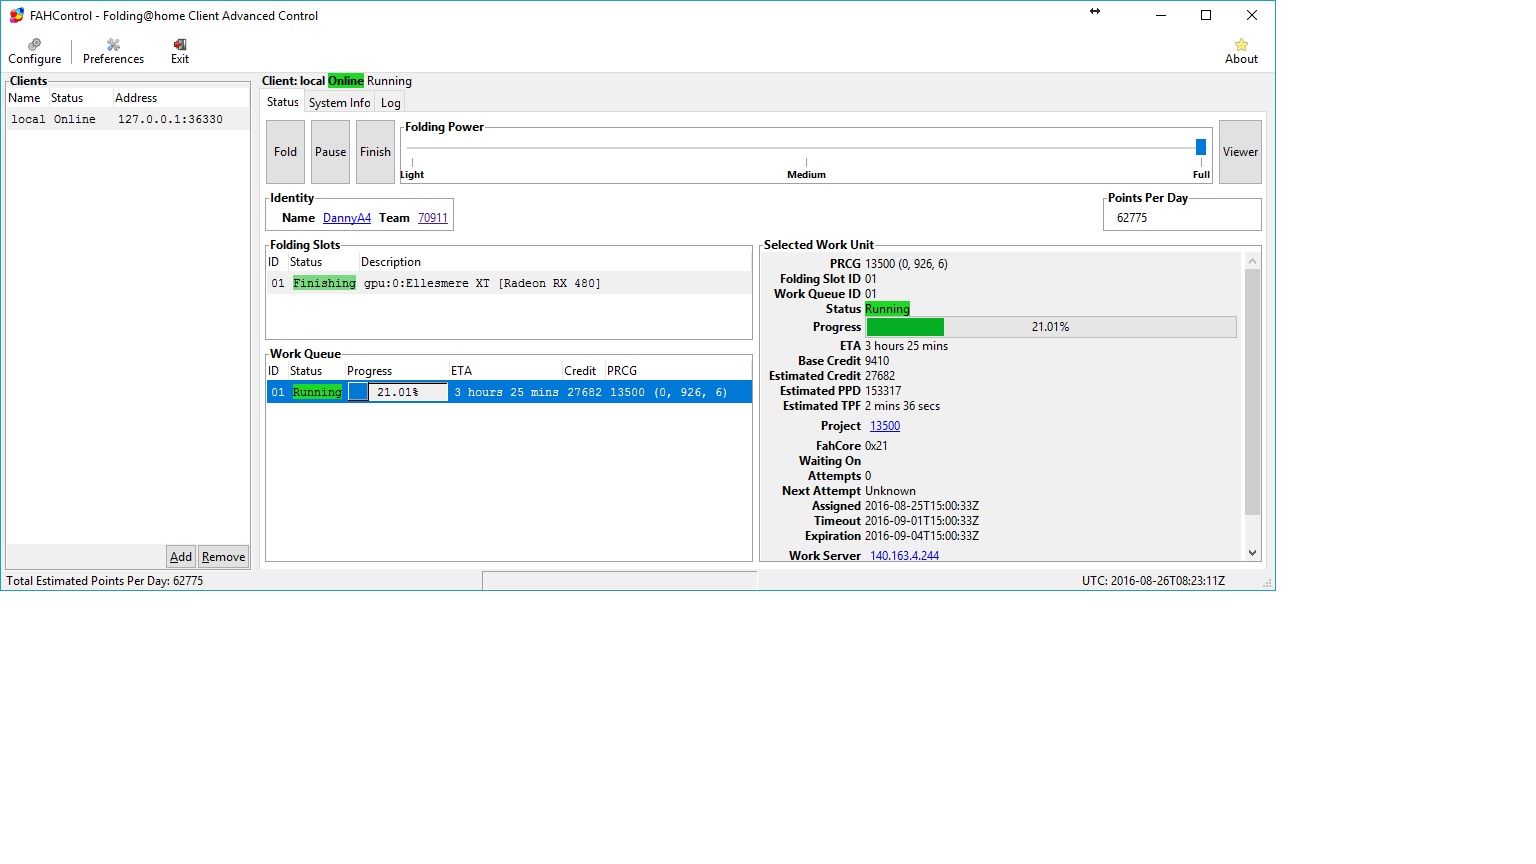
Task: Click the Base Credit value 9410
Action: tap(877, 361)
